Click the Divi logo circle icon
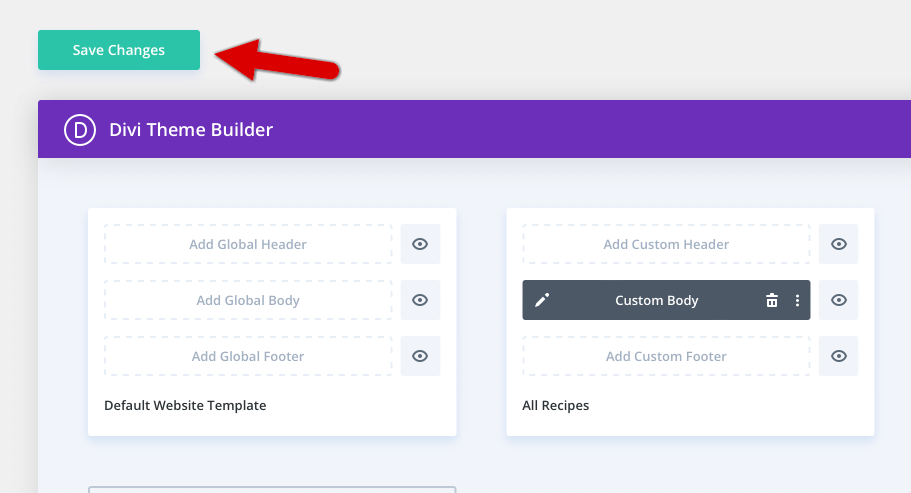This screenshot has width=911, height=493. tap(80, 129)
